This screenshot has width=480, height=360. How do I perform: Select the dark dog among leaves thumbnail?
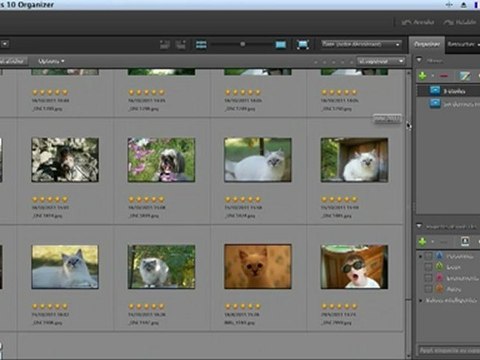coord(65,160)
